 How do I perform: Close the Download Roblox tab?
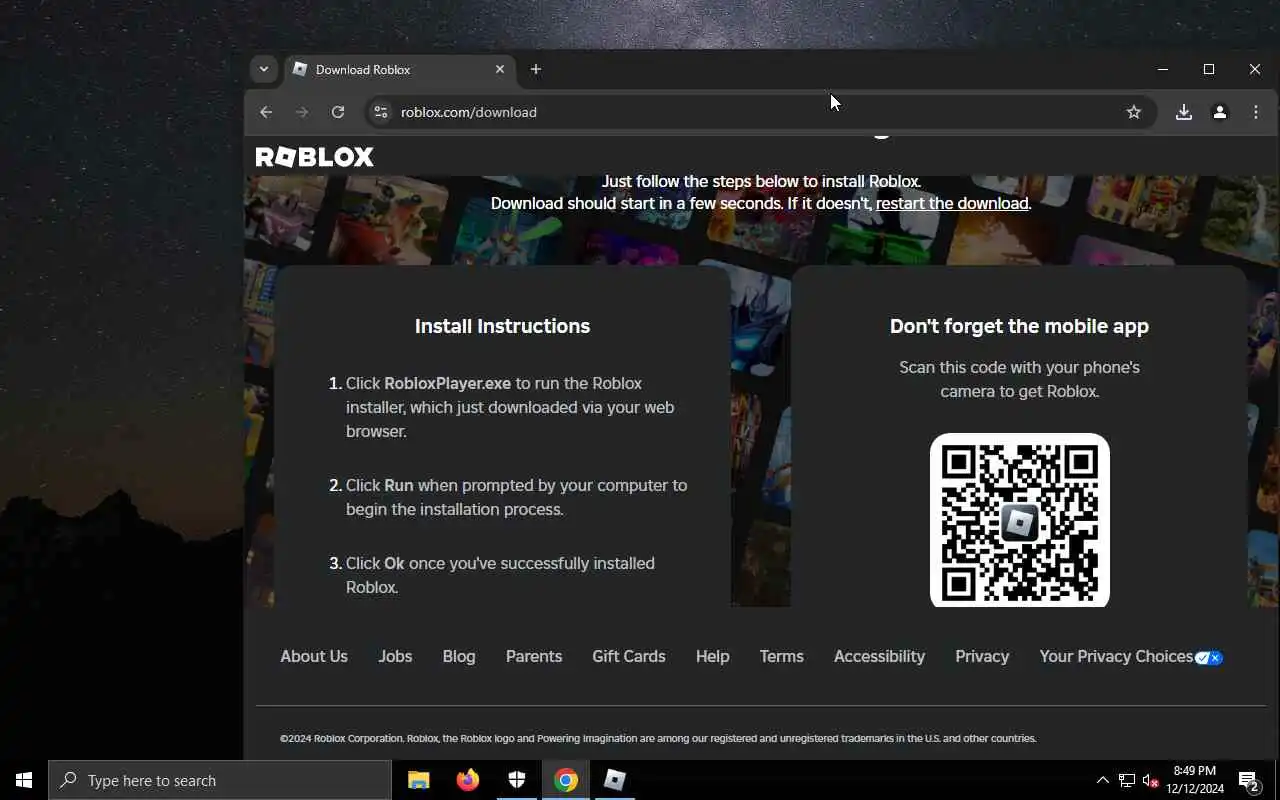pos(500,69)
